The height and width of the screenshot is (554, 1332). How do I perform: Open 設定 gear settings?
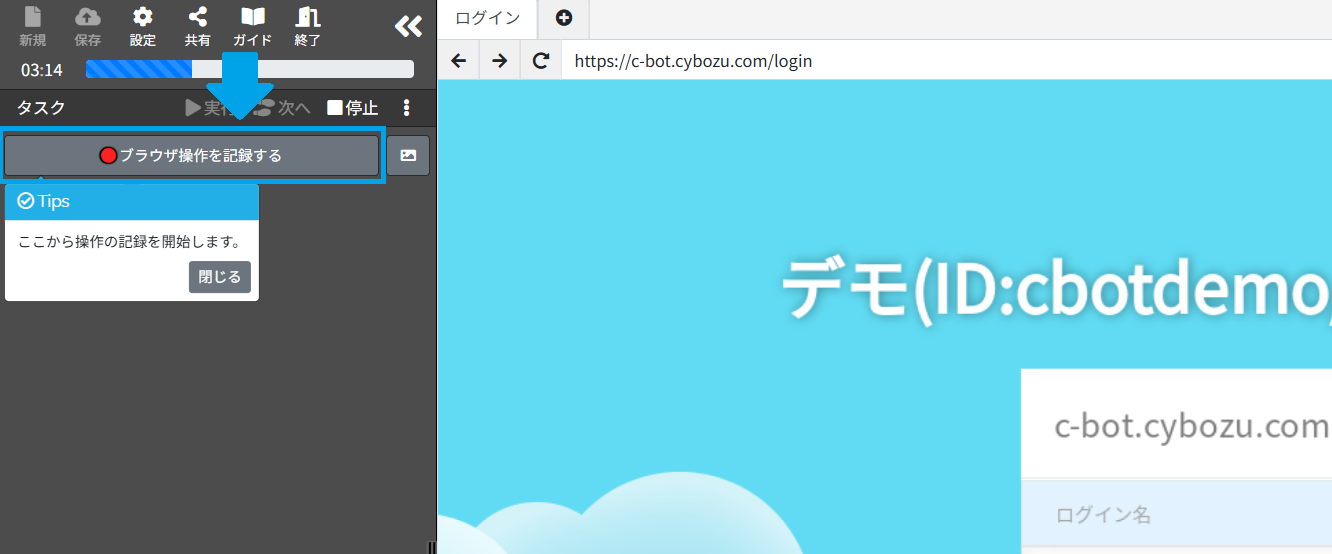click(x=143, y=27)
